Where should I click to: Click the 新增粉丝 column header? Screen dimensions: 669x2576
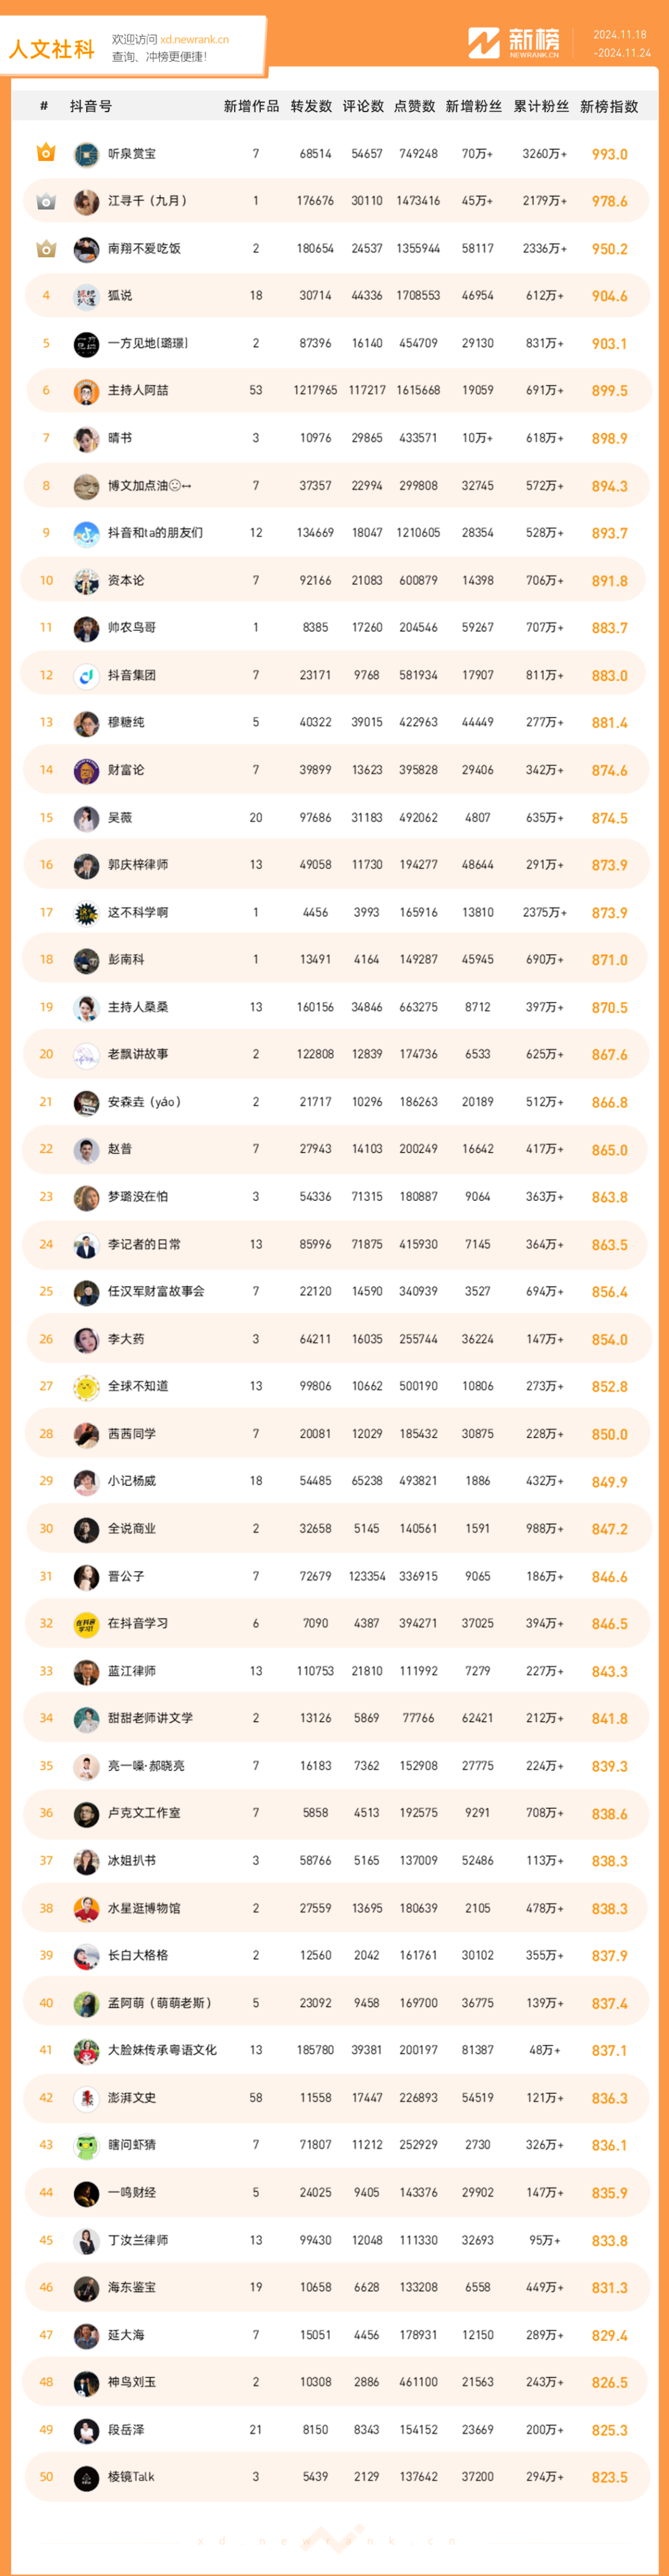474,106
